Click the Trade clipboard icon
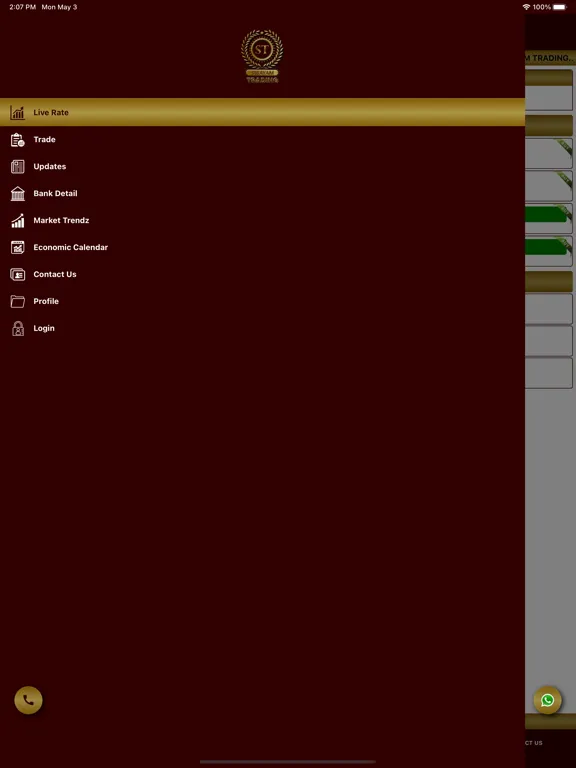This screenshot has width=576, height=768. click(18, 140)
